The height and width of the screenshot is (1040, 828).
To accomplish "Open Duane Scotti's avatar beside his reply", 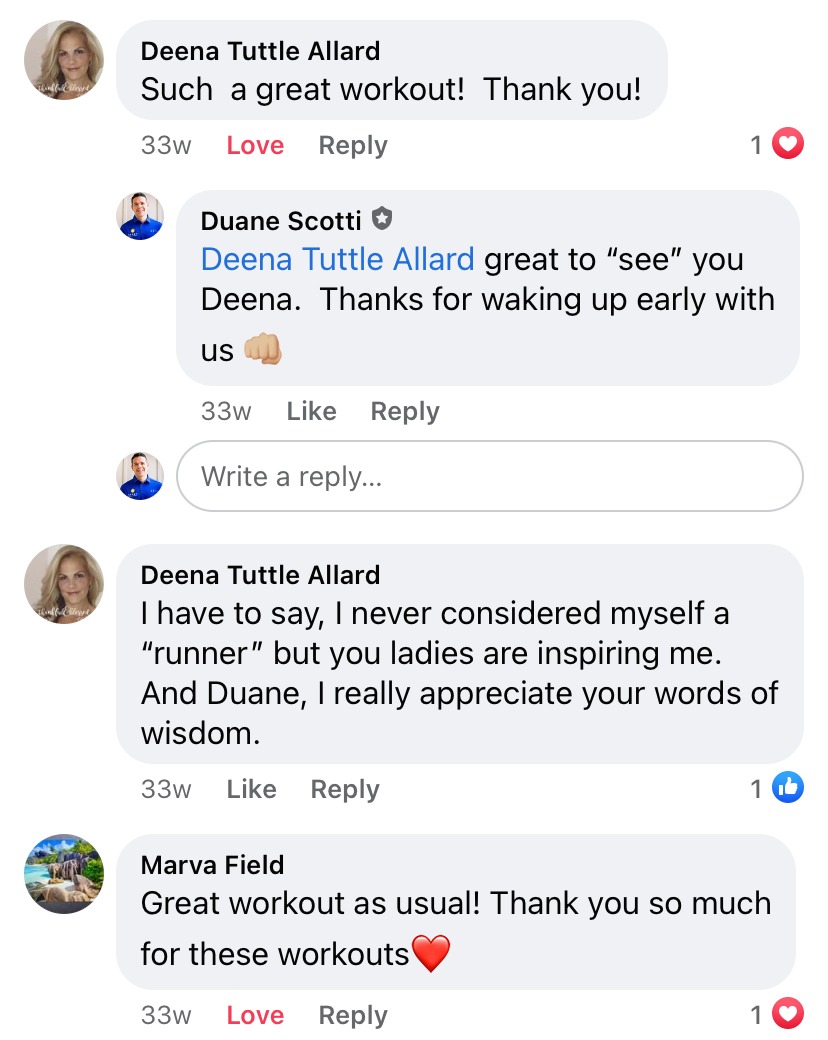I will (x=141, y=215).
